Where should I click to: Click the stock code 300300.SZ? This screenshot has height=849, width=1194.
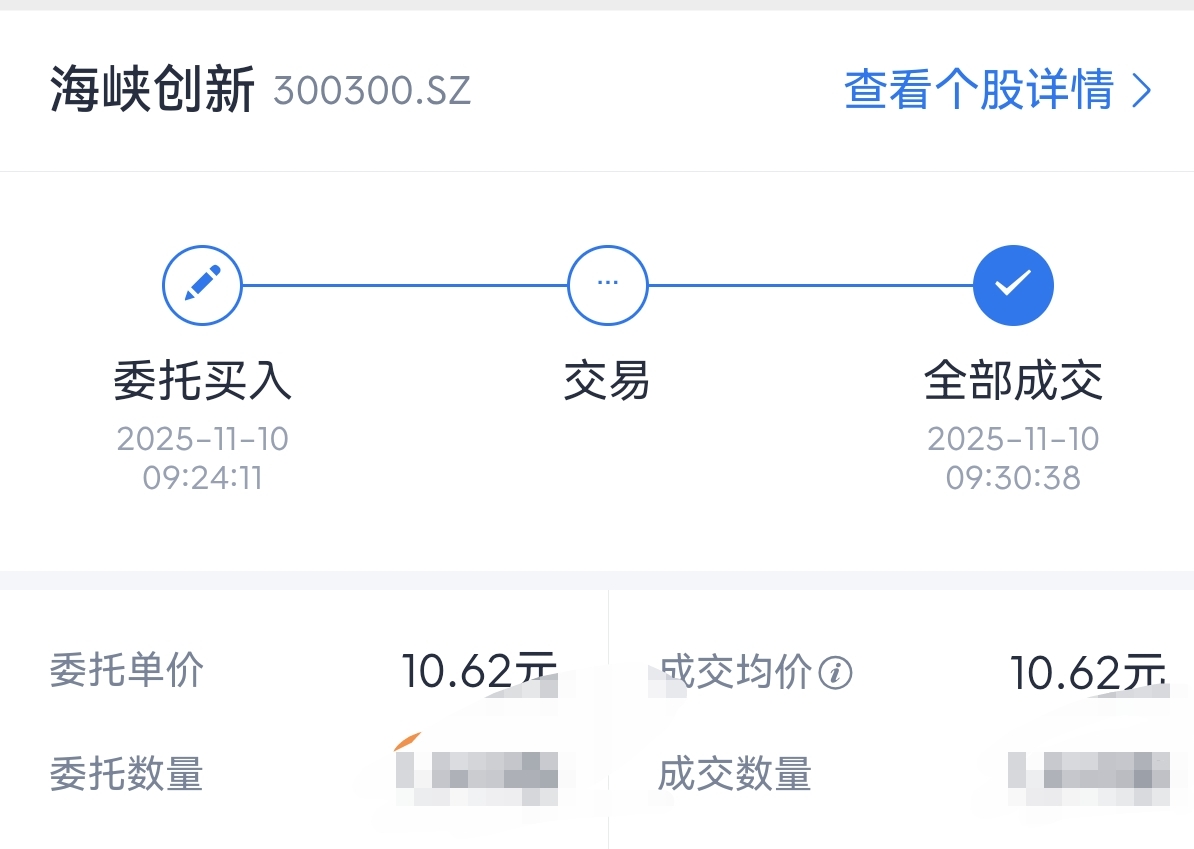371,92
